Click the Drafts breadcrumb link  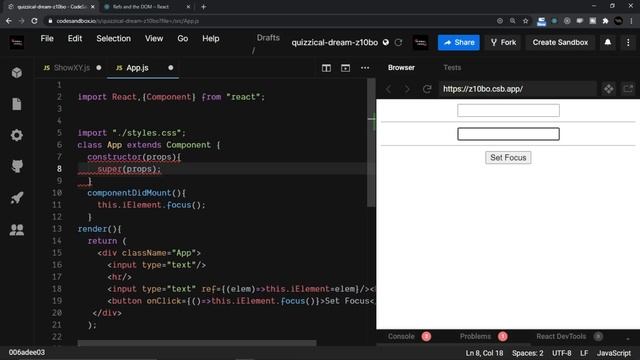[x=268, y=38]
